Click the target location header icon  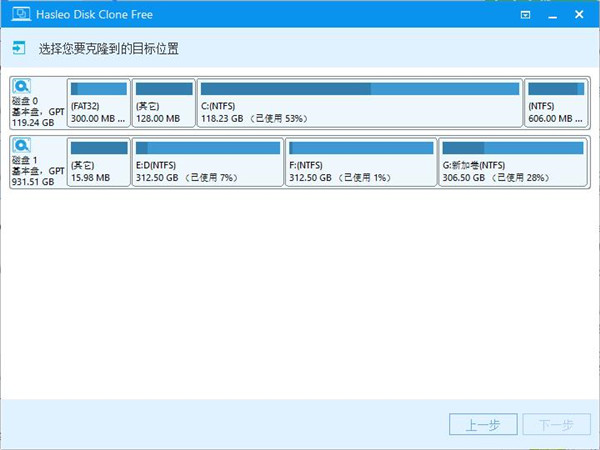(x=20, y=47)
